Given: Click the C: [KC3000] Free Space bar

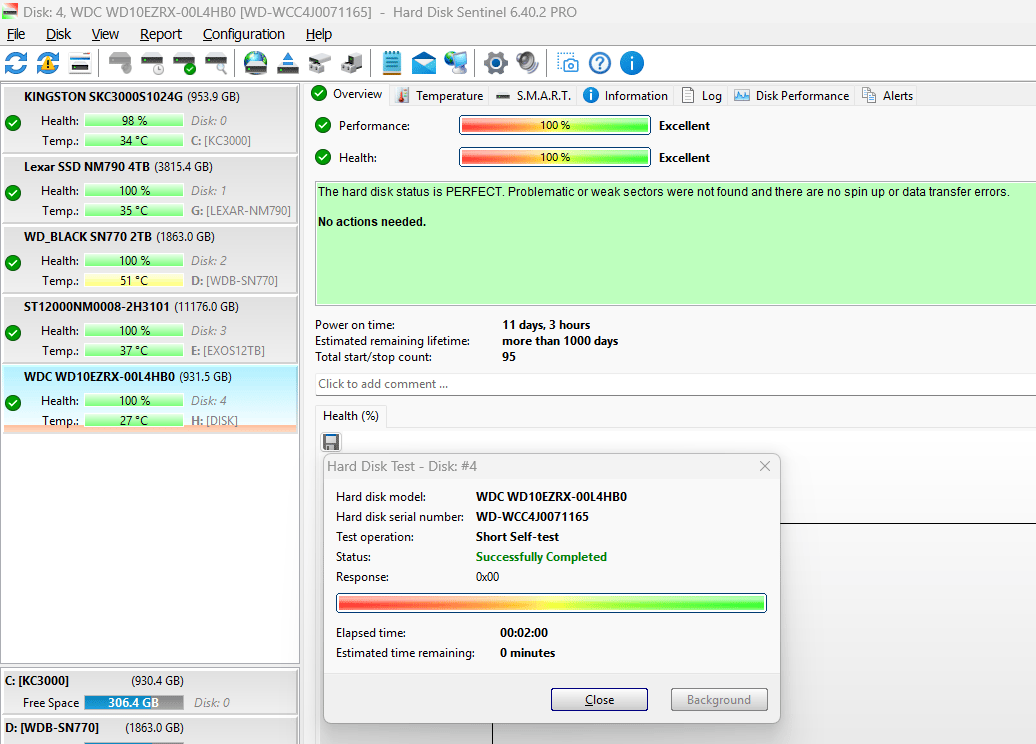Looking at the screenshot, I should (x=133, y=703).
